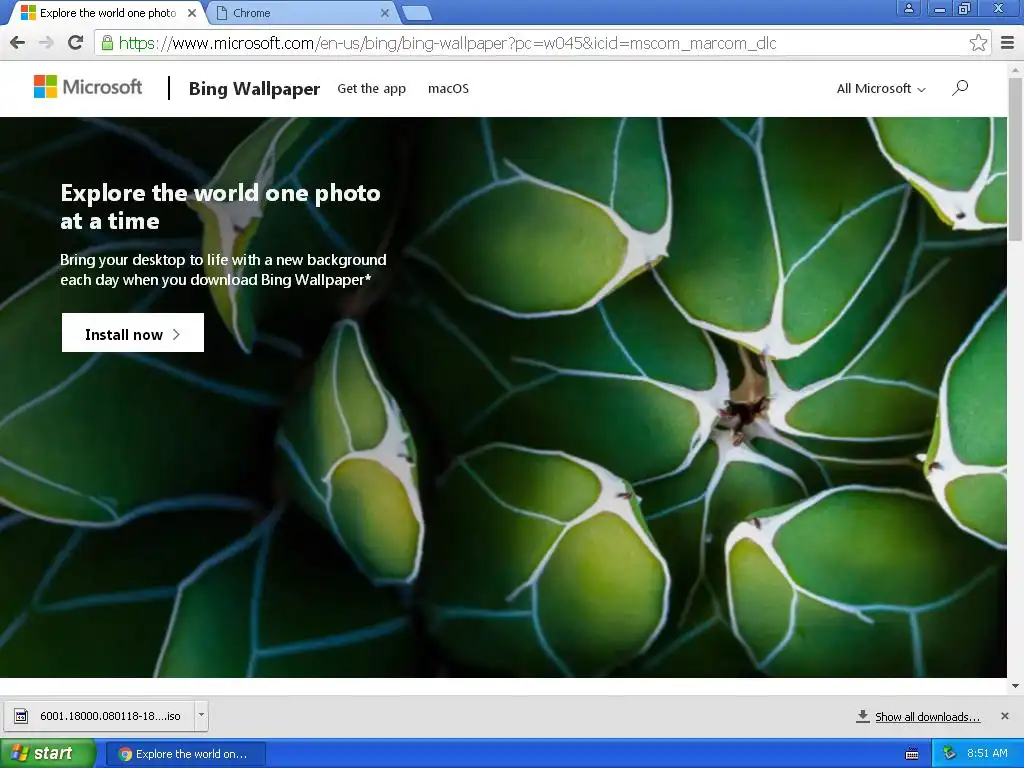
Task: Click the Microsoft logo
Action: click(88, 87)
